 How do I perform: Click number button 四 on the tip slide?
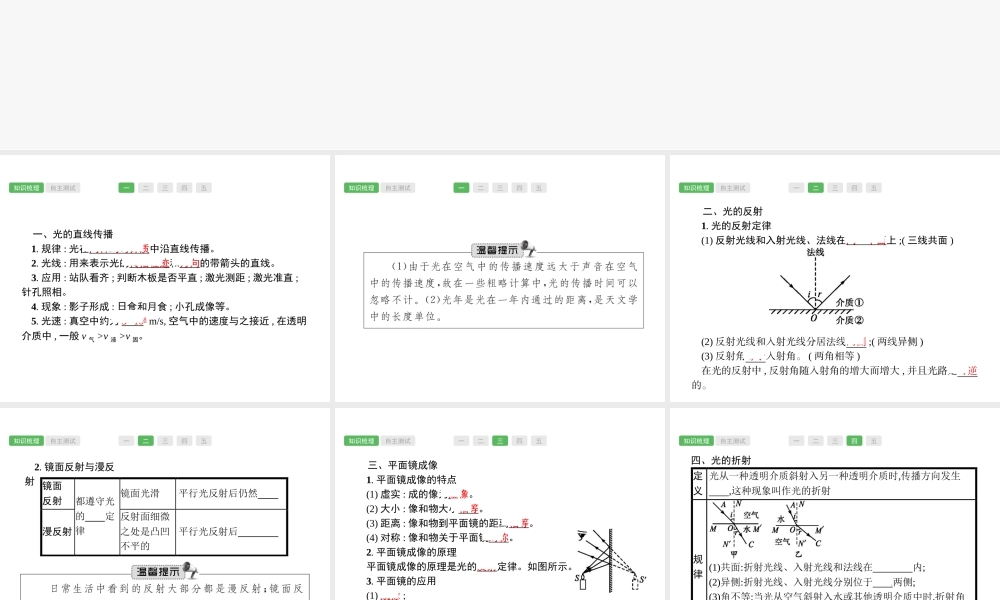[x=519, y=187]
